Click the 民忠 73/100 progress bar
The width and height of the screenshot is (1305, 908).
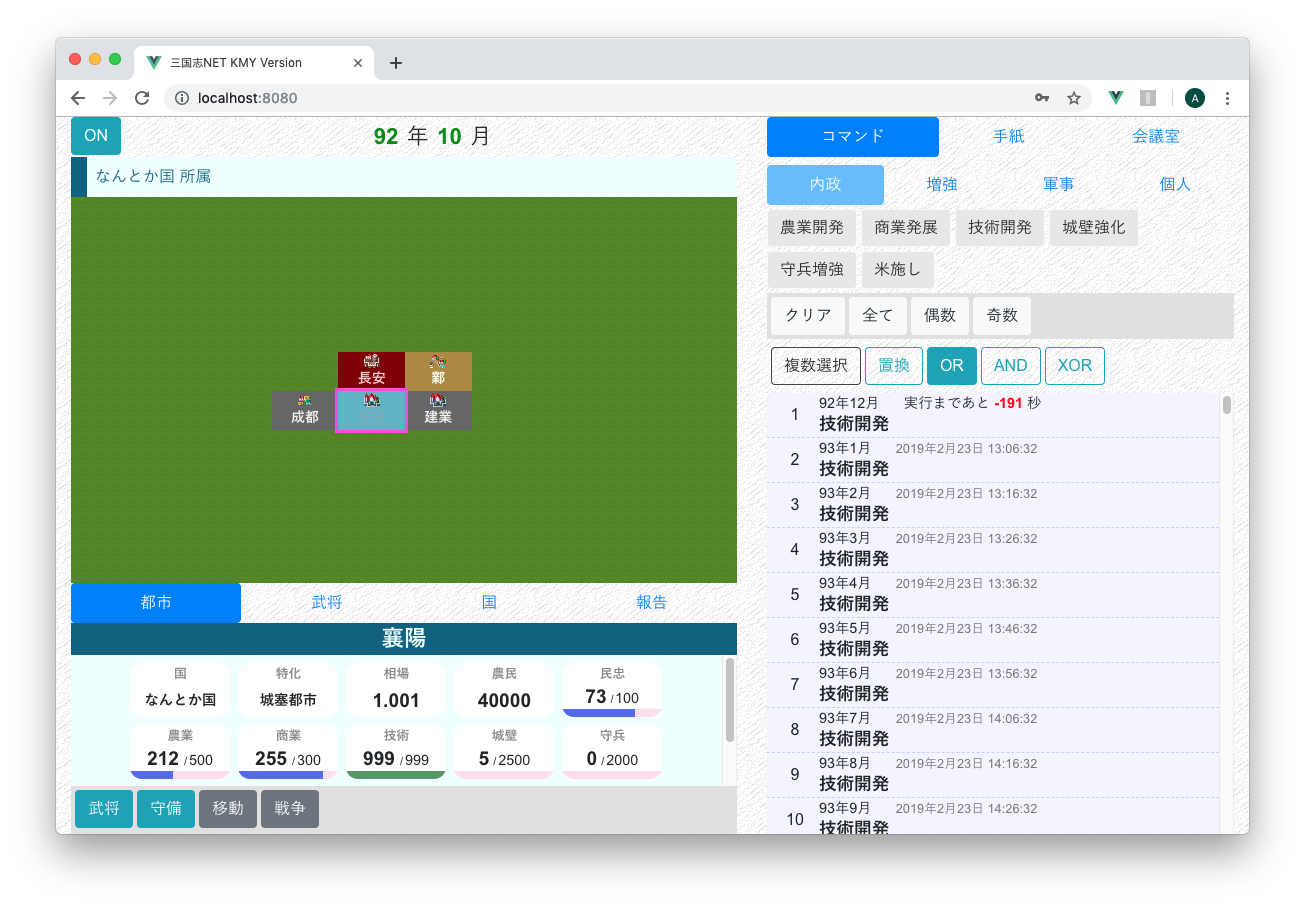pyautogui.click(x=612, y=713)
